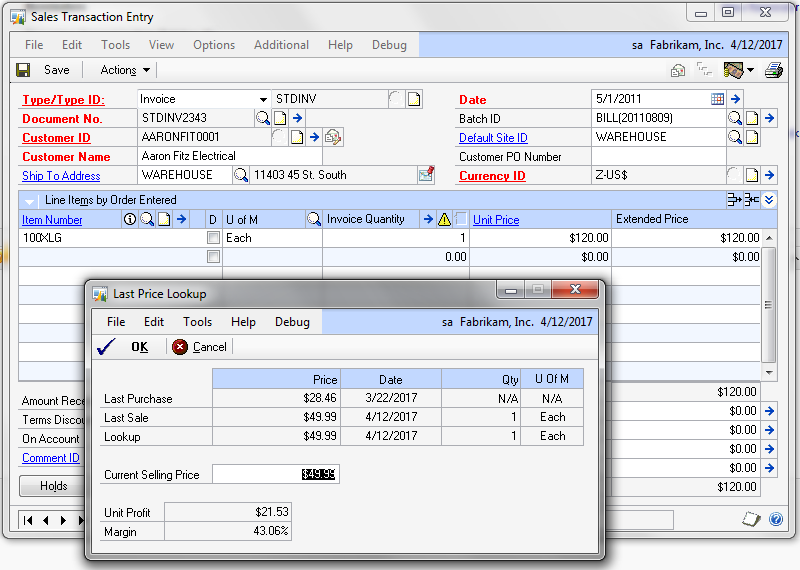Viewport: 800px width, 570px height.
Task: Click Cancel in Last Price Lookup
Action: pyautogui.click(x=199, y=347)
